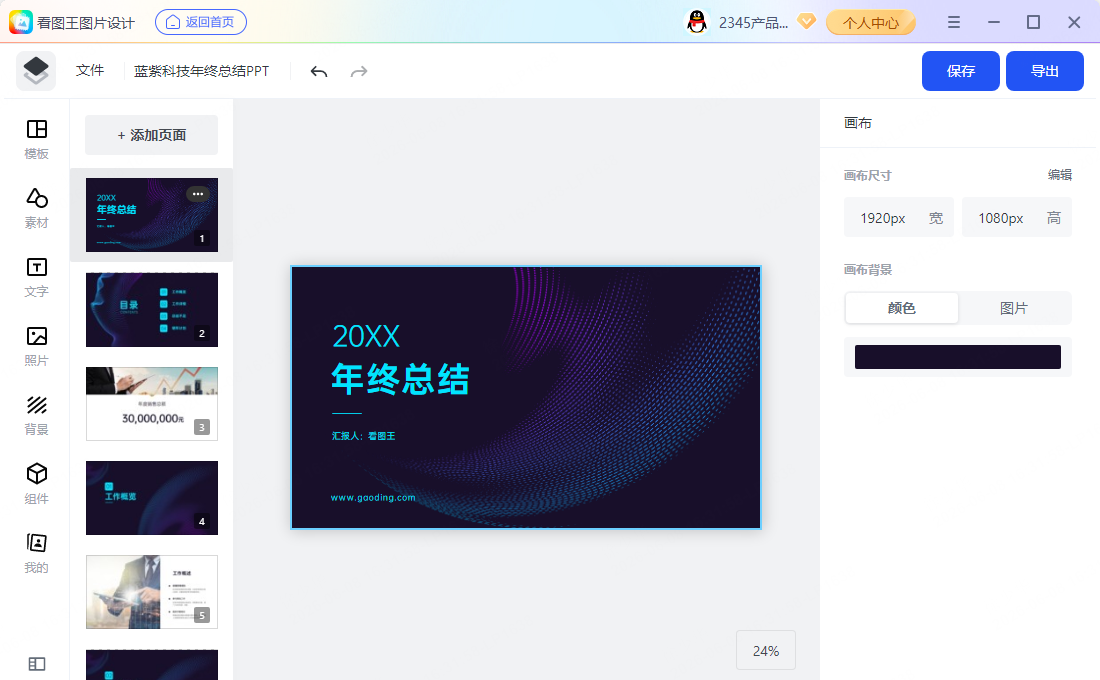Select the 汇报人:看图王 text on canvas
This screenshot has height=680, width=1100.
point(363,436)
